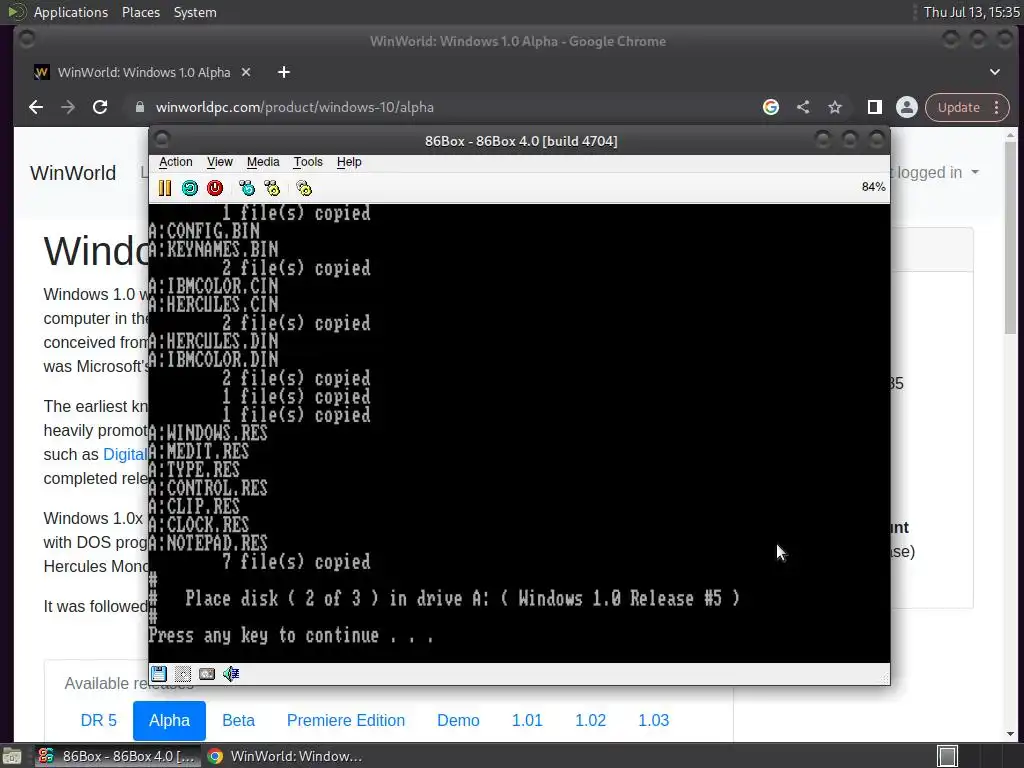The width and height of the screenshot is (1024, 768).
Task: Click show desktop icon in bottom panel
Action: 12,756
